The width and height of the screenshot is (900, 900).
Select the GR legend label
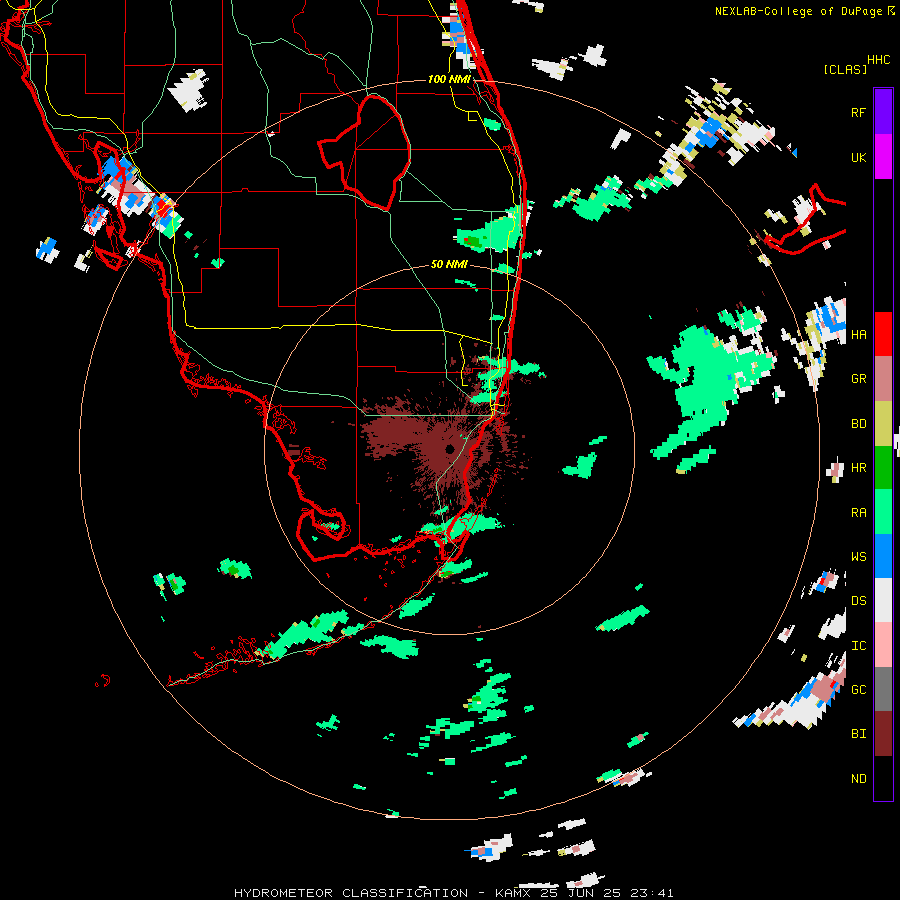[858, 379]
